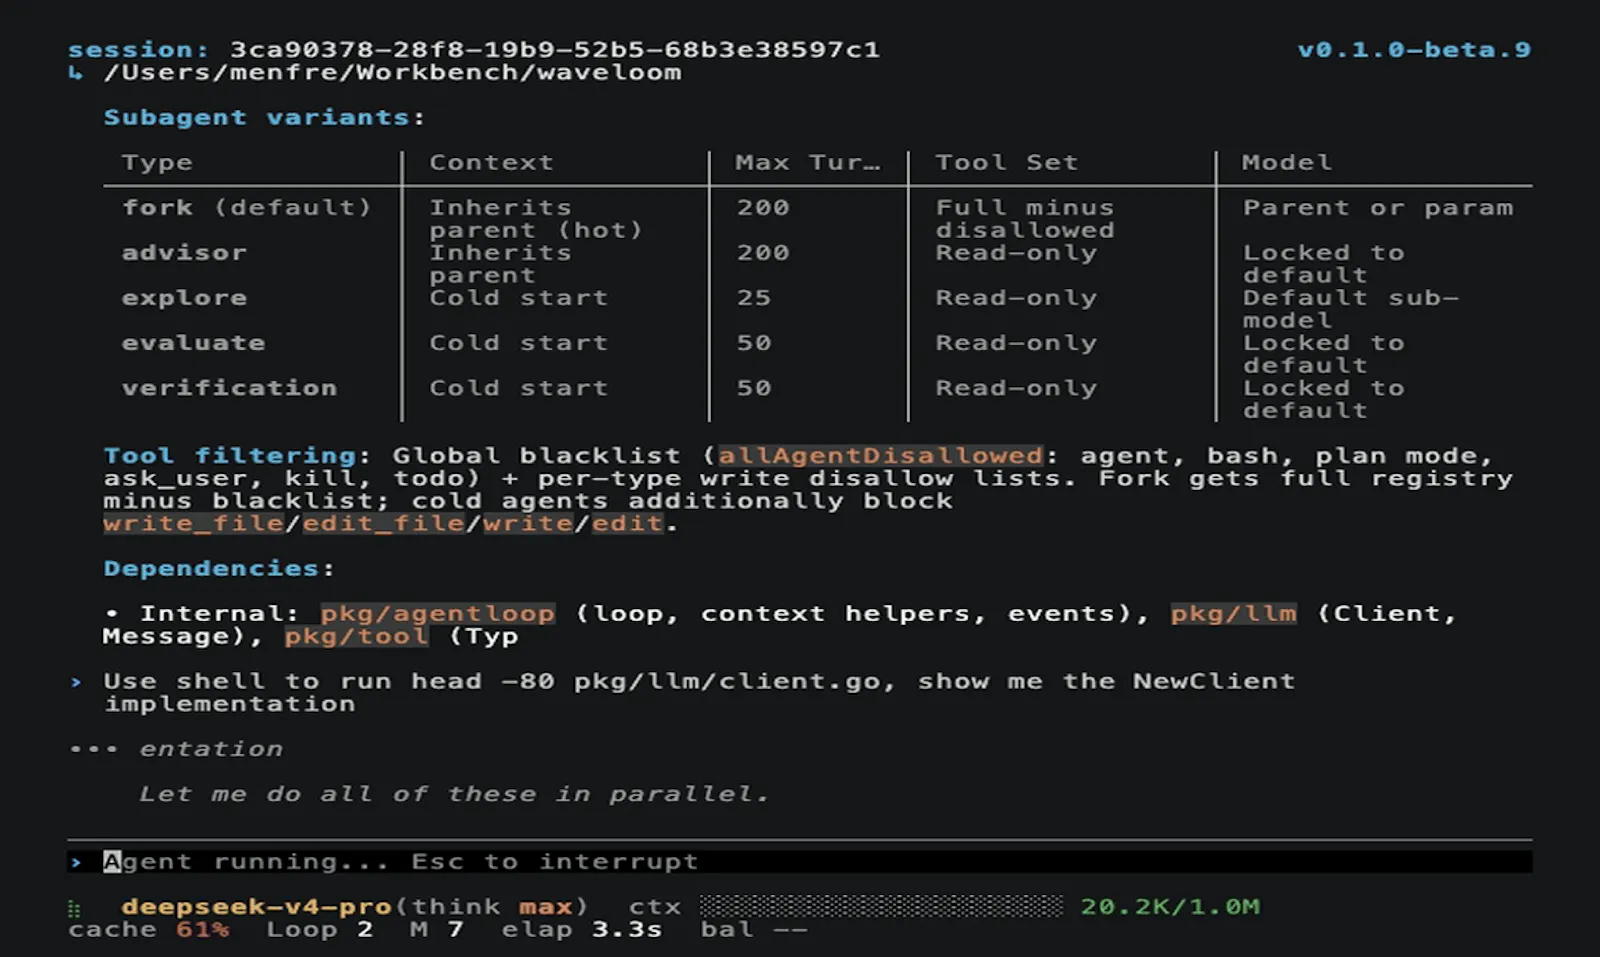
Task: Click the spinner icon beside deepseek-v4-pro
Action: (x=74, y=908)
